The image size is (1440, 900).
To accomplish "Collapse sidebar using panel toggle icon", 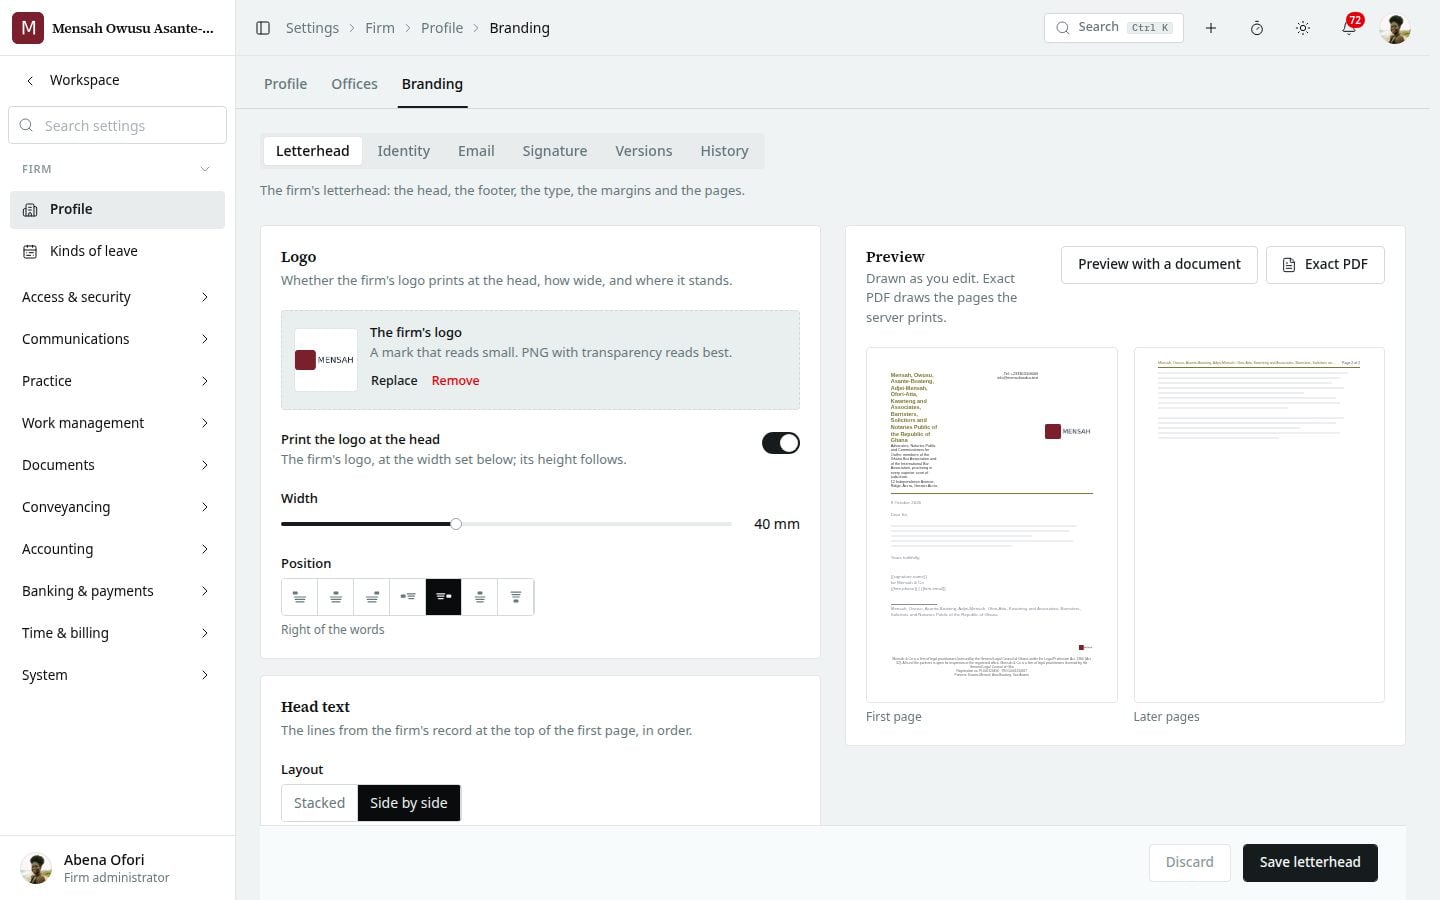I will pyautogui.click(x=263, y=28).
